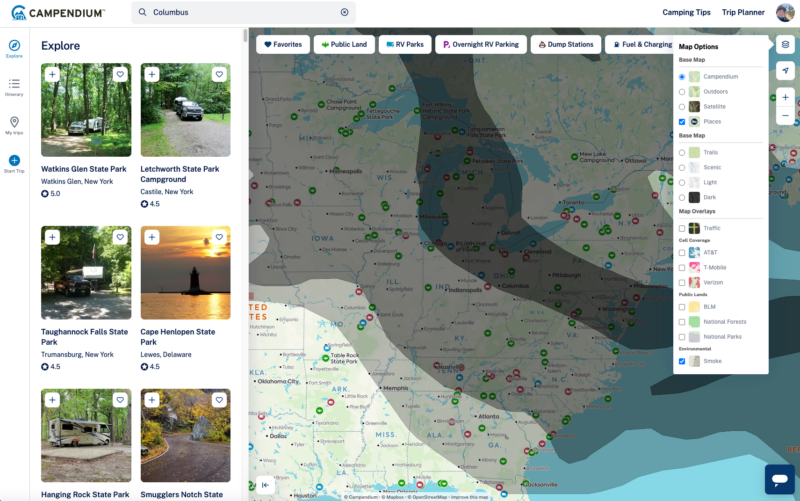Zoom out with the minus map button
The width and height of the screenshot is (800, 501).
point(785,115)
